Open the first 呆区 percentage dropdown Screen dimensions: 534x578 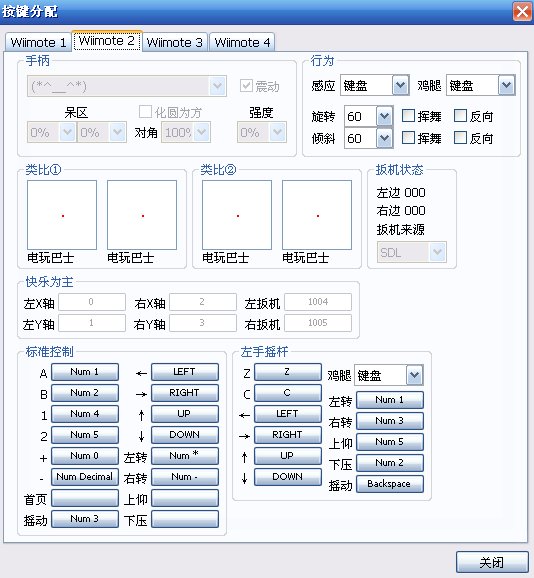coord(51,132)
